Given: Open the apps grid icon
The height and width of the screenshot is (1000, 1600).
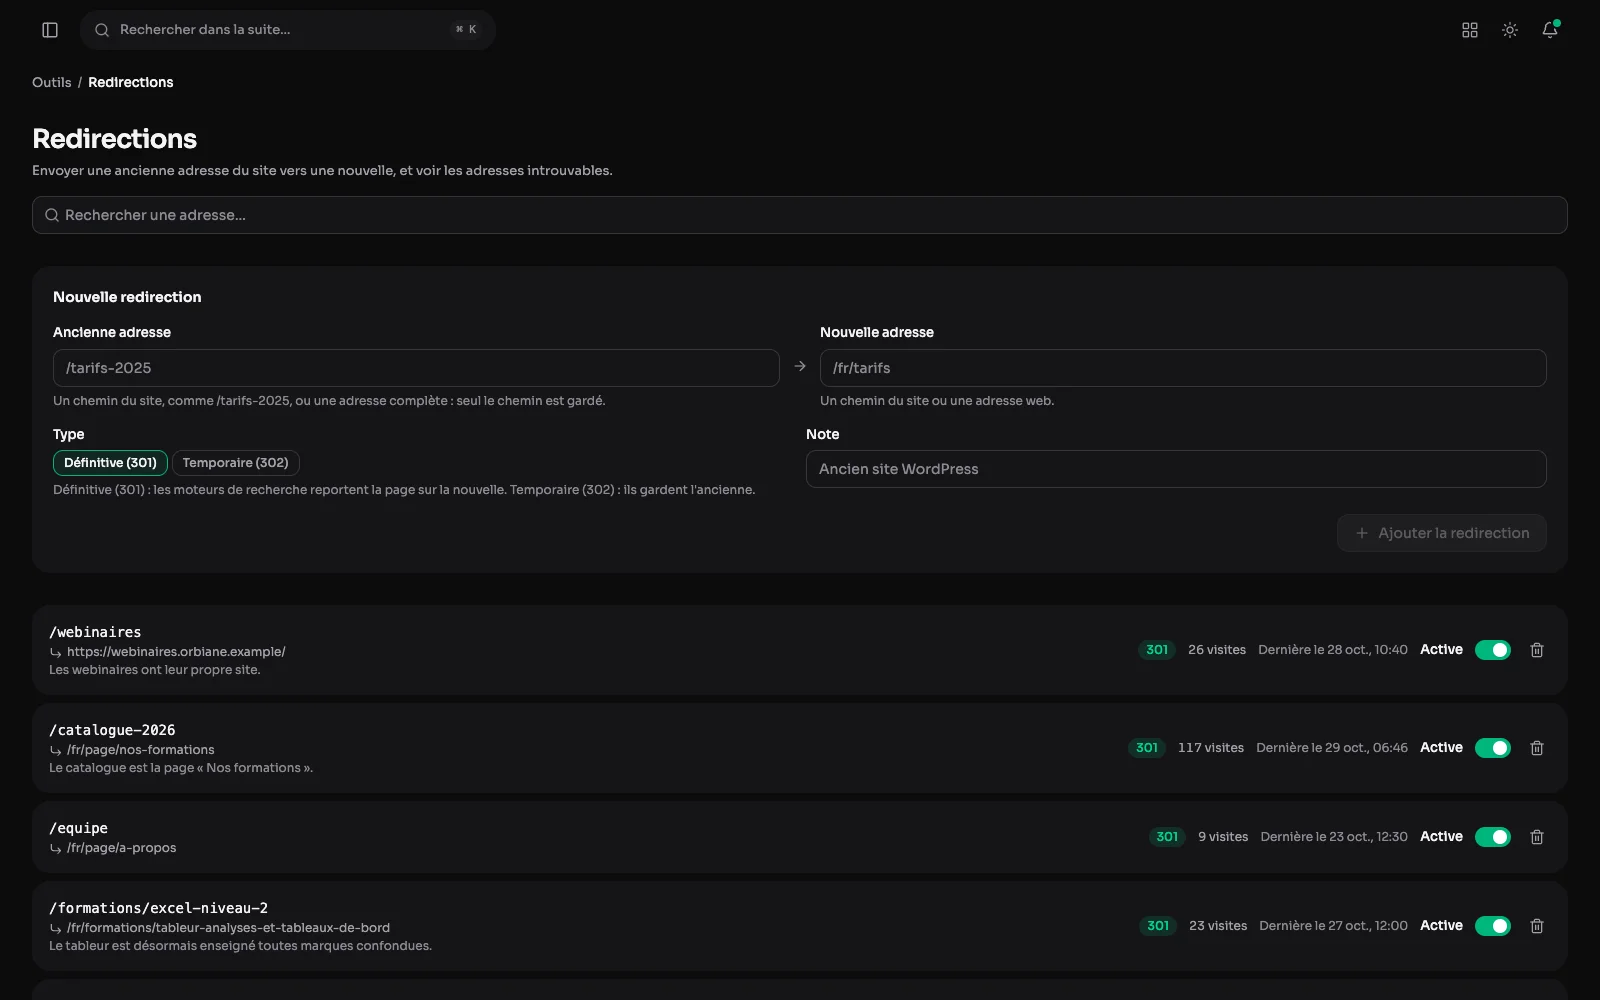Looking at the screenshot, I should click(1470, 30).
